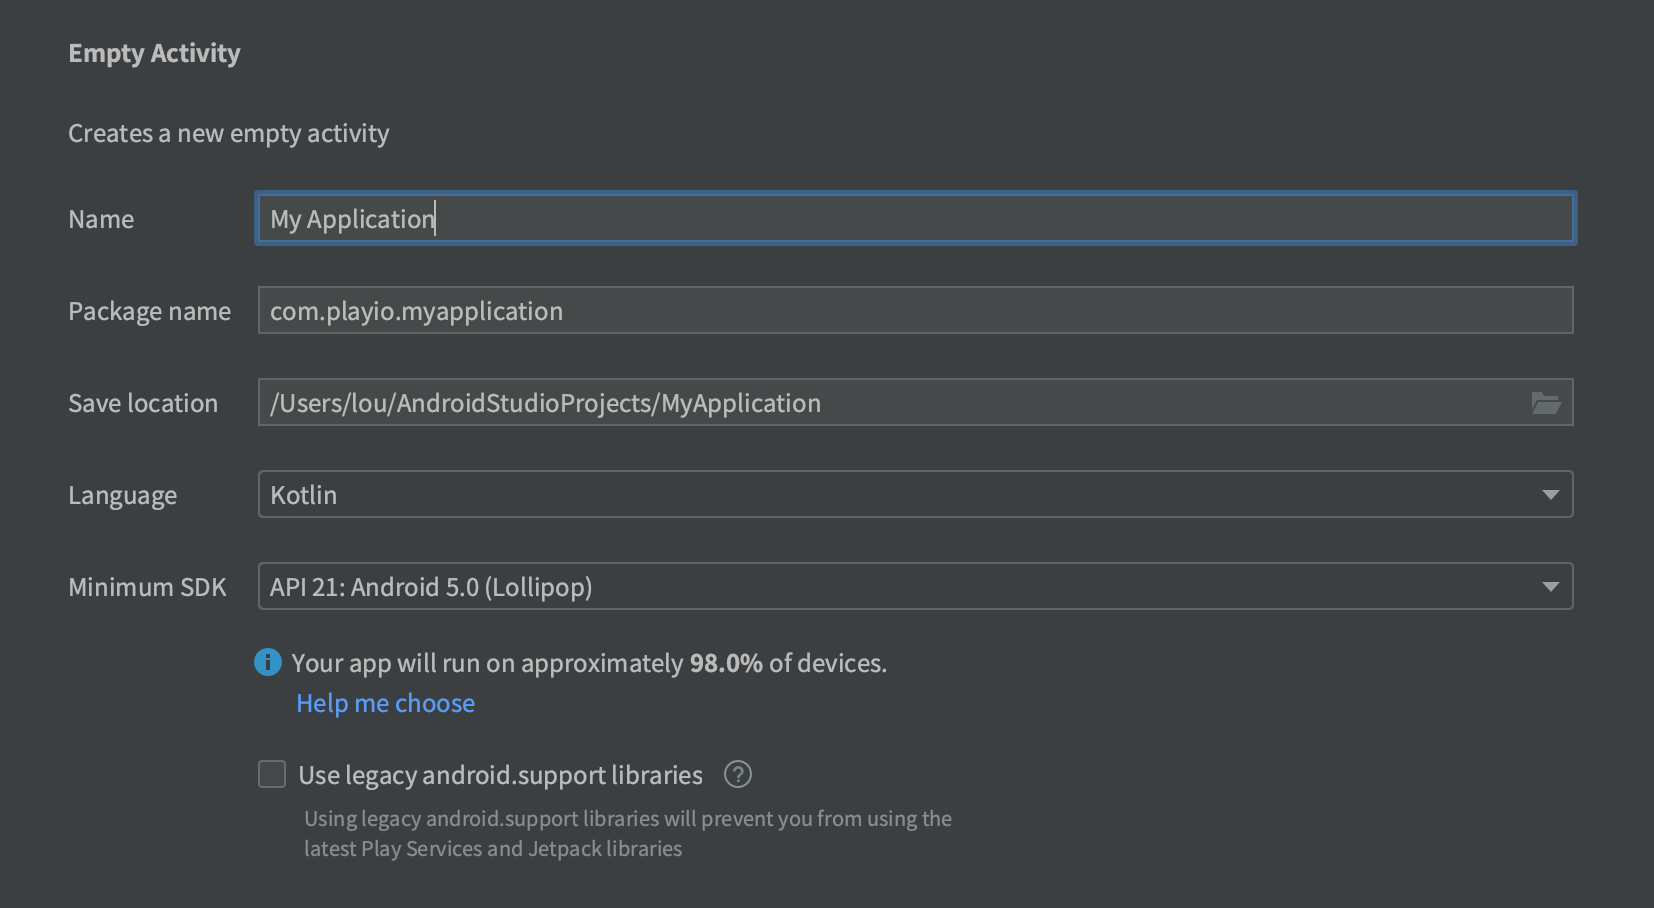Click the arrow on the Minimum SDK combo box
Viewport: 1654px width, 908px height.
point(1550,587)
